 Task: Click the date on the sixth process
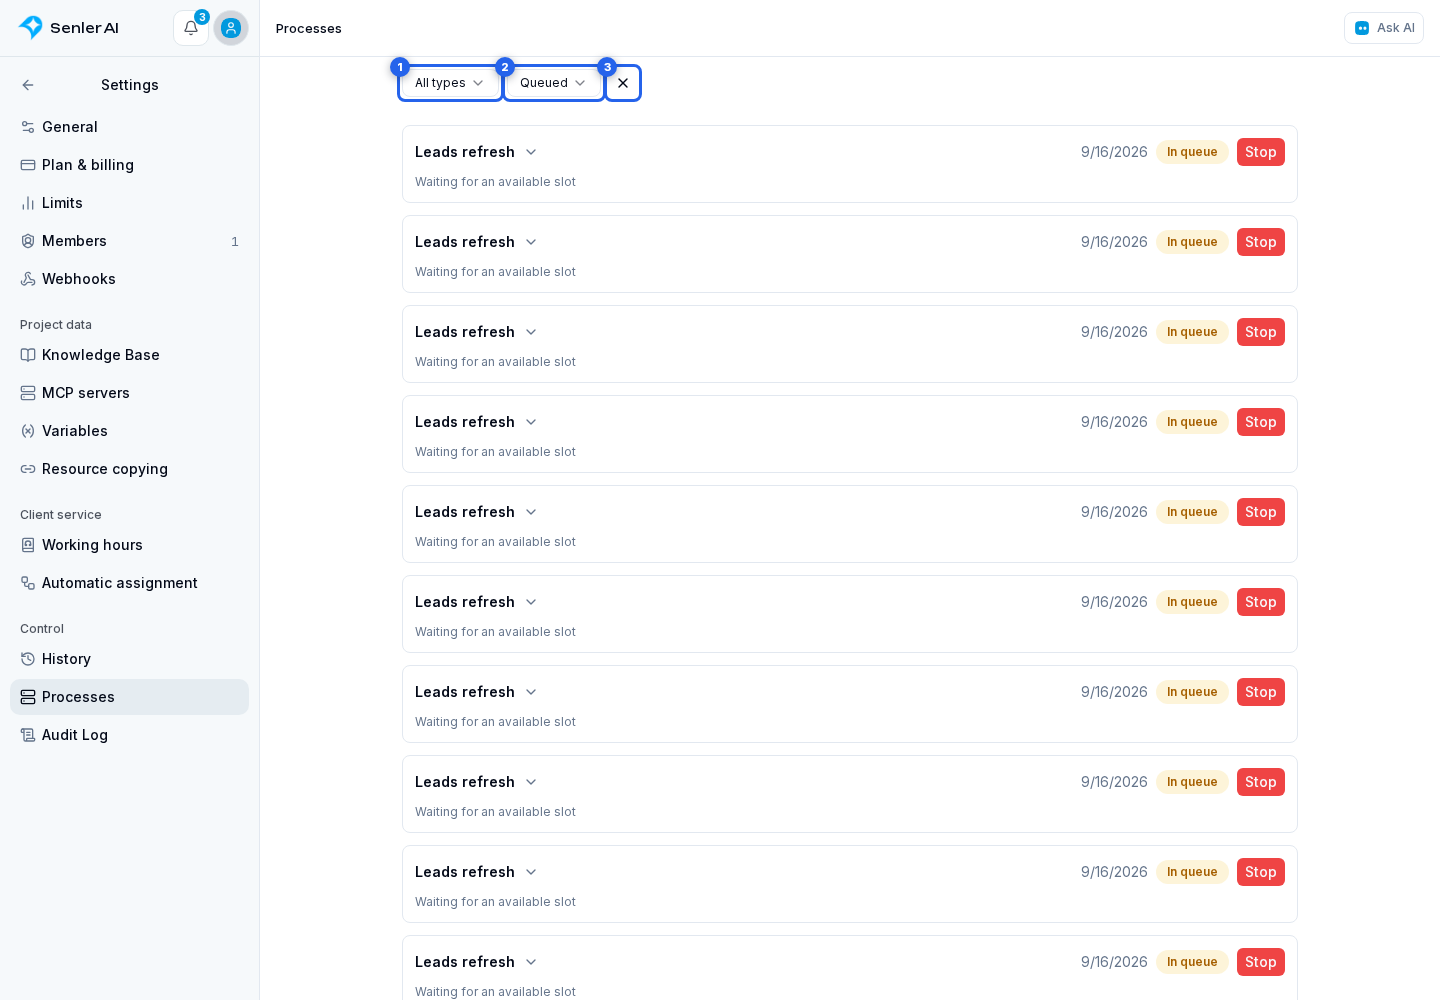[x=1114, y=602]
